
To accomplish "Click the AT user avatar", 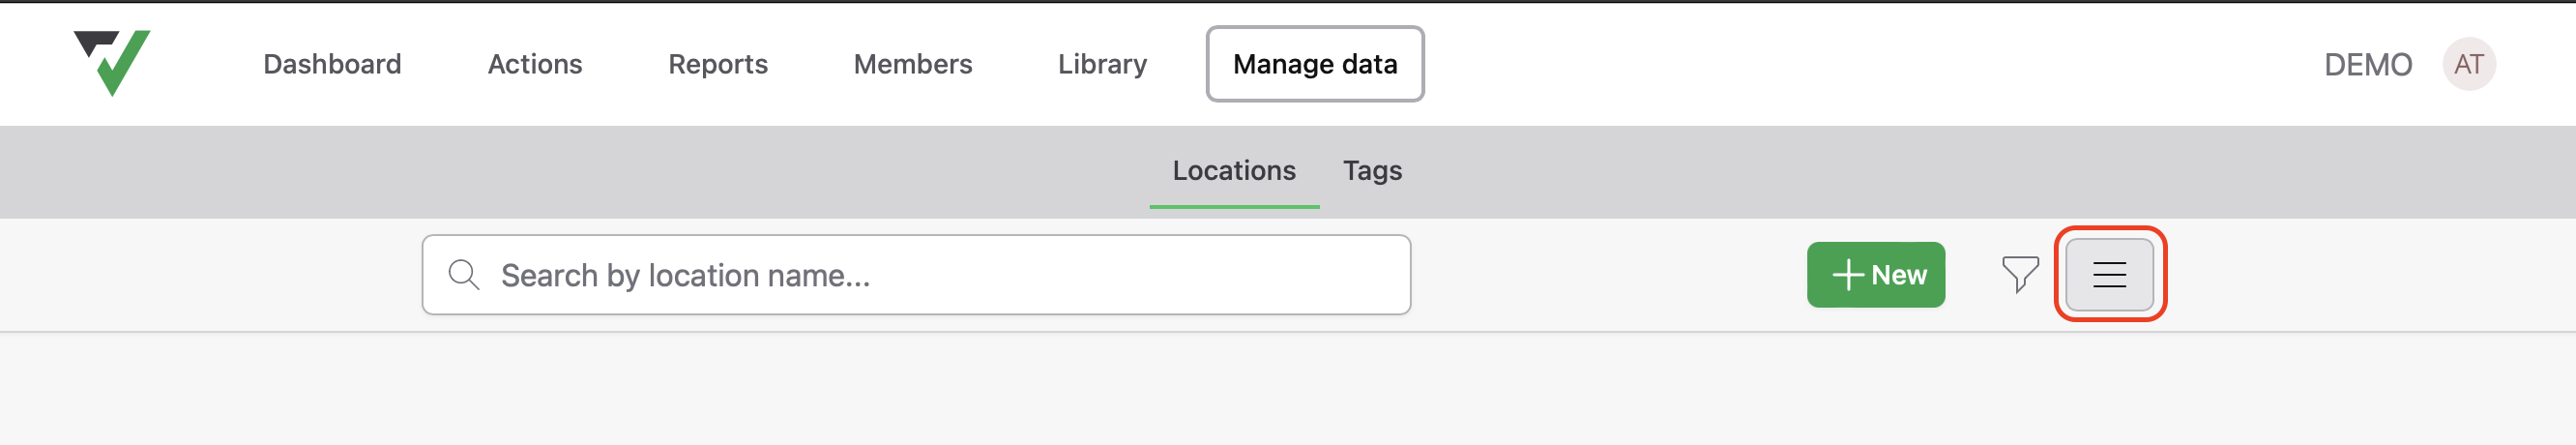I will [2468, 64].
